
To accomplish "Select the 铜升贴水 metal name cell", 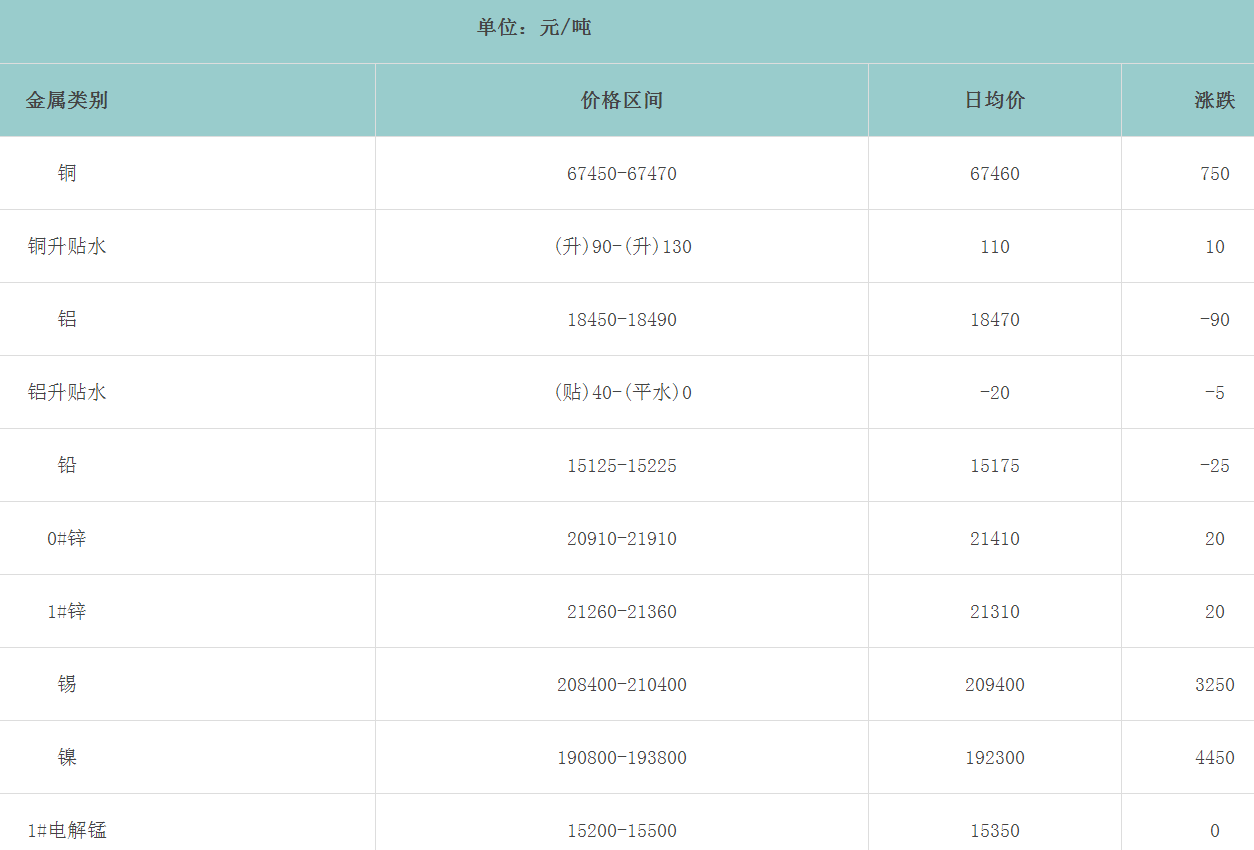I will coord(67,247).
